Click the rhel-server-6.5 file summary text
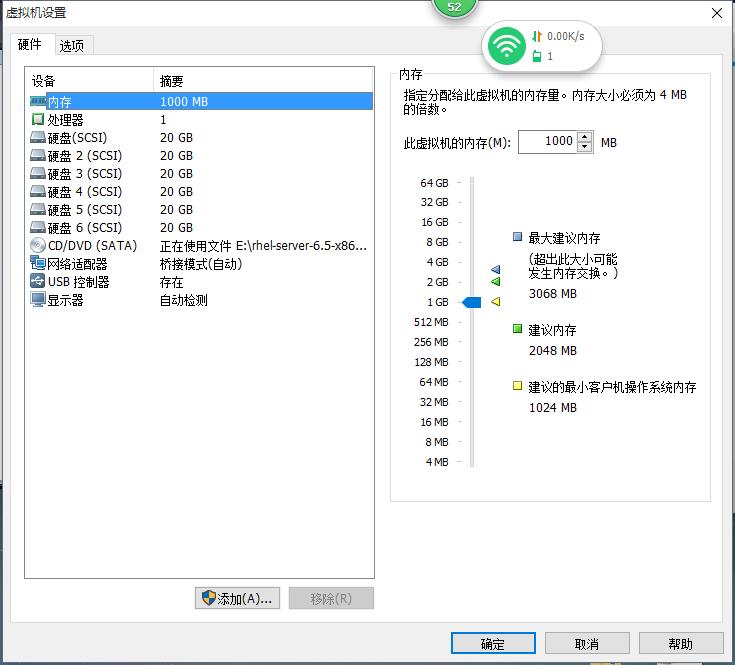Image resolution: width=735 pixels, height=665 pixels. coord(263,246)
